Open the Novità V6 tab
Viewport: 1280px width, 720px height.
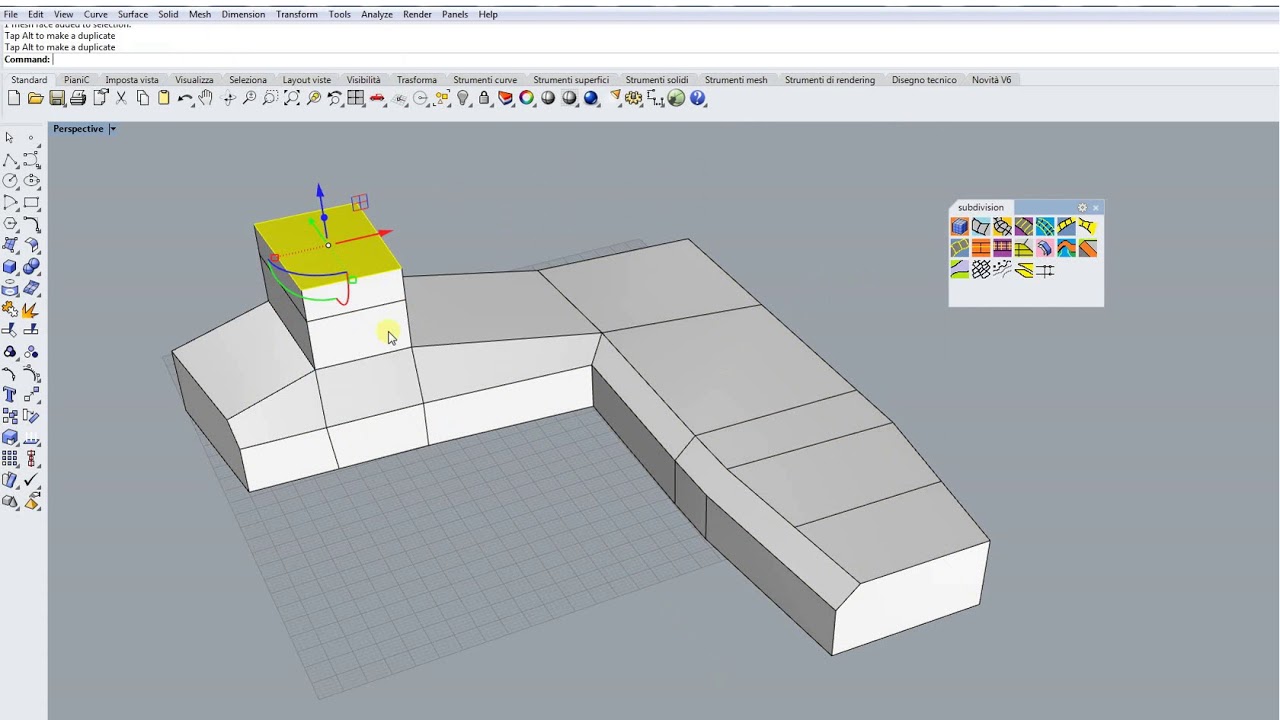pyautogui.click(x=992, y=80)
